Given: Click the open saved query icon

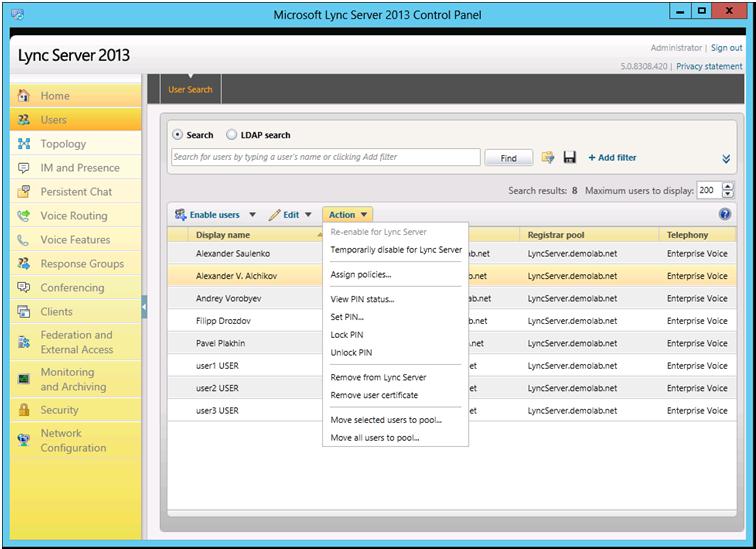Looking at the screenshot, I should (548, 157).
